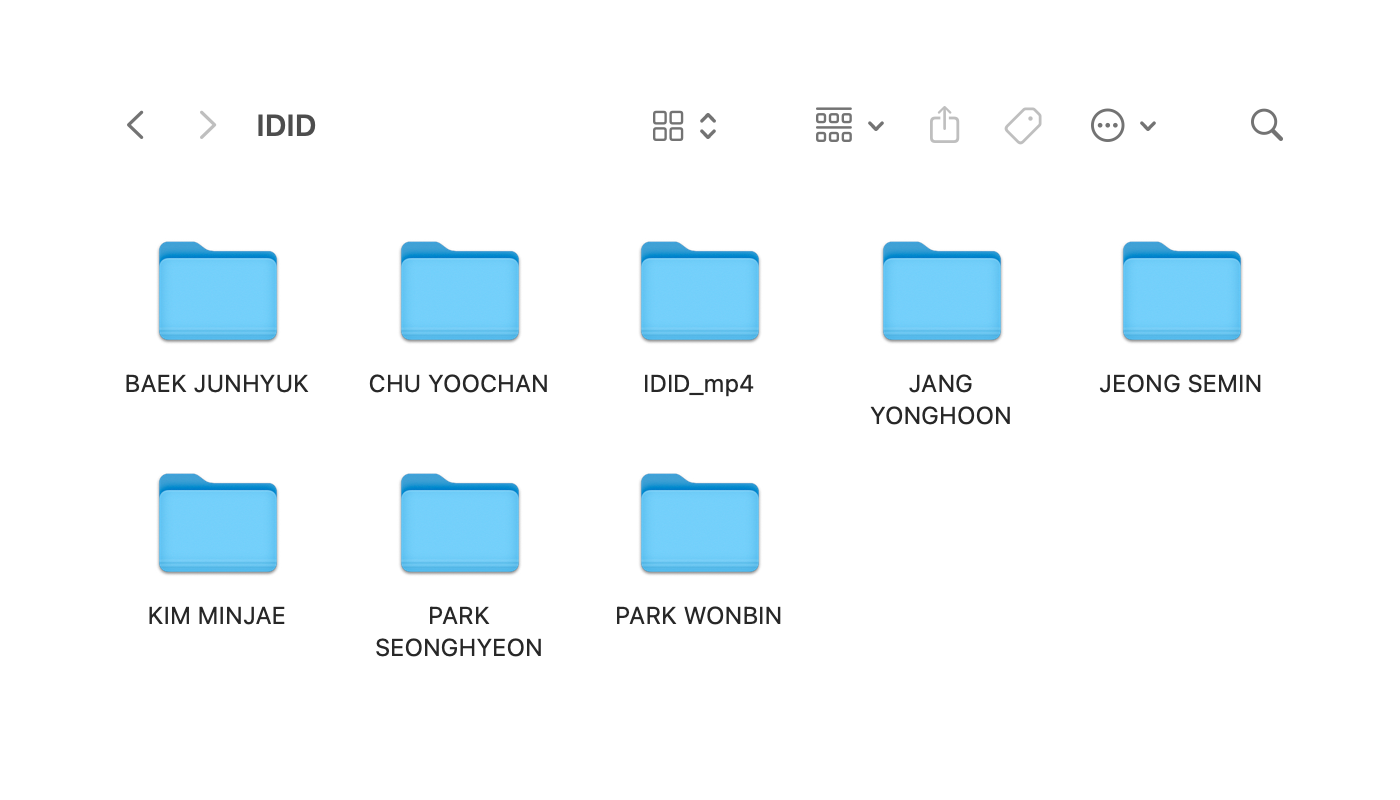This screenshot has width=1400, height=800.
Task: Click the IDID_mp4 folder
Action: point(699,292)
